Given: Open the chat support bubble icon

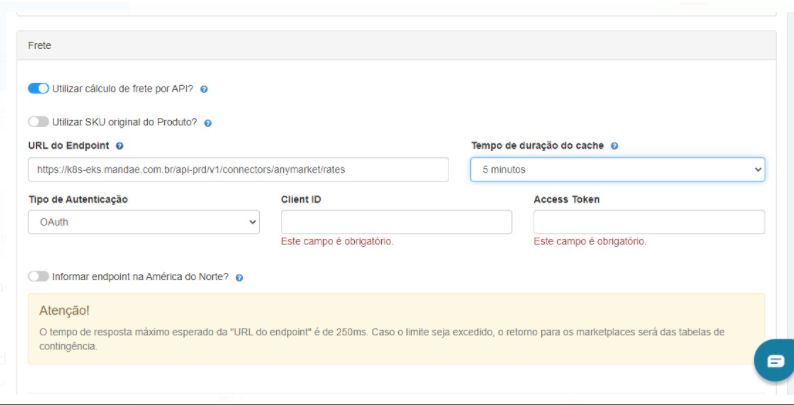Looking at the screenshot, I should pos(775,361).
